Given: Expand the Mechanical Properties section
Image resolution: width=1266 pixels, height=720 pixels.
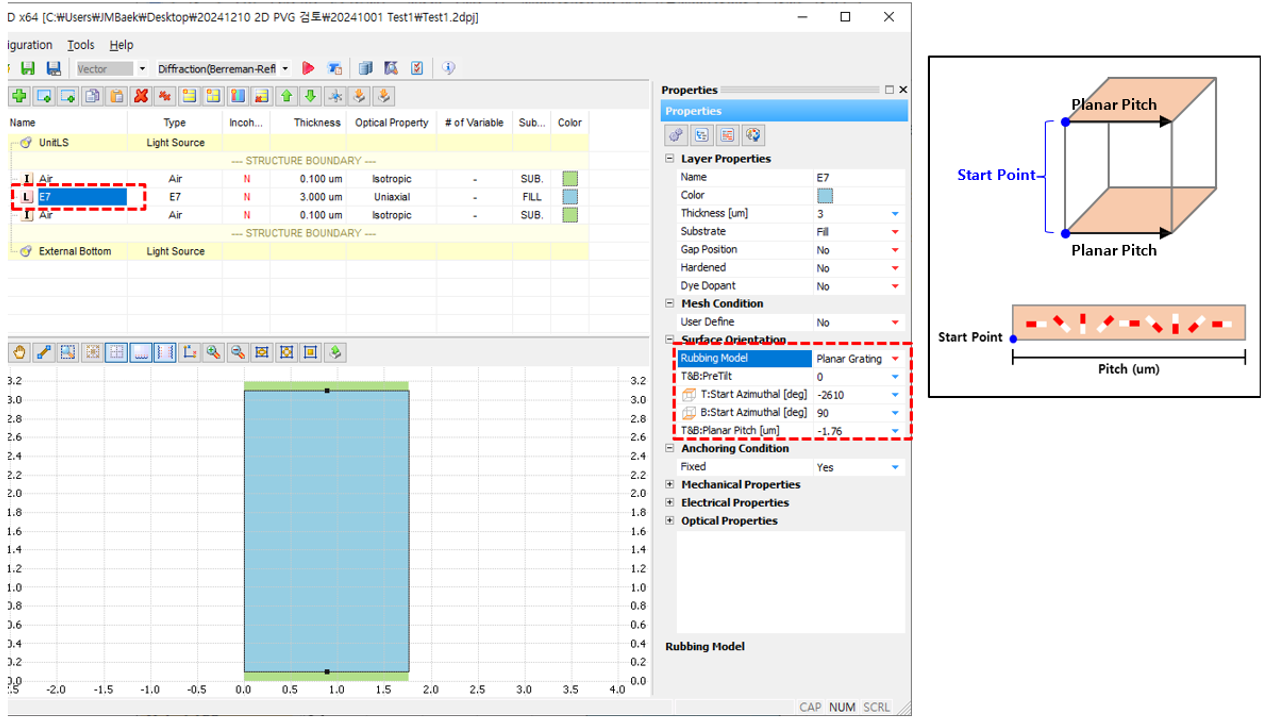Looking at the screenshot, I should 669,485.
